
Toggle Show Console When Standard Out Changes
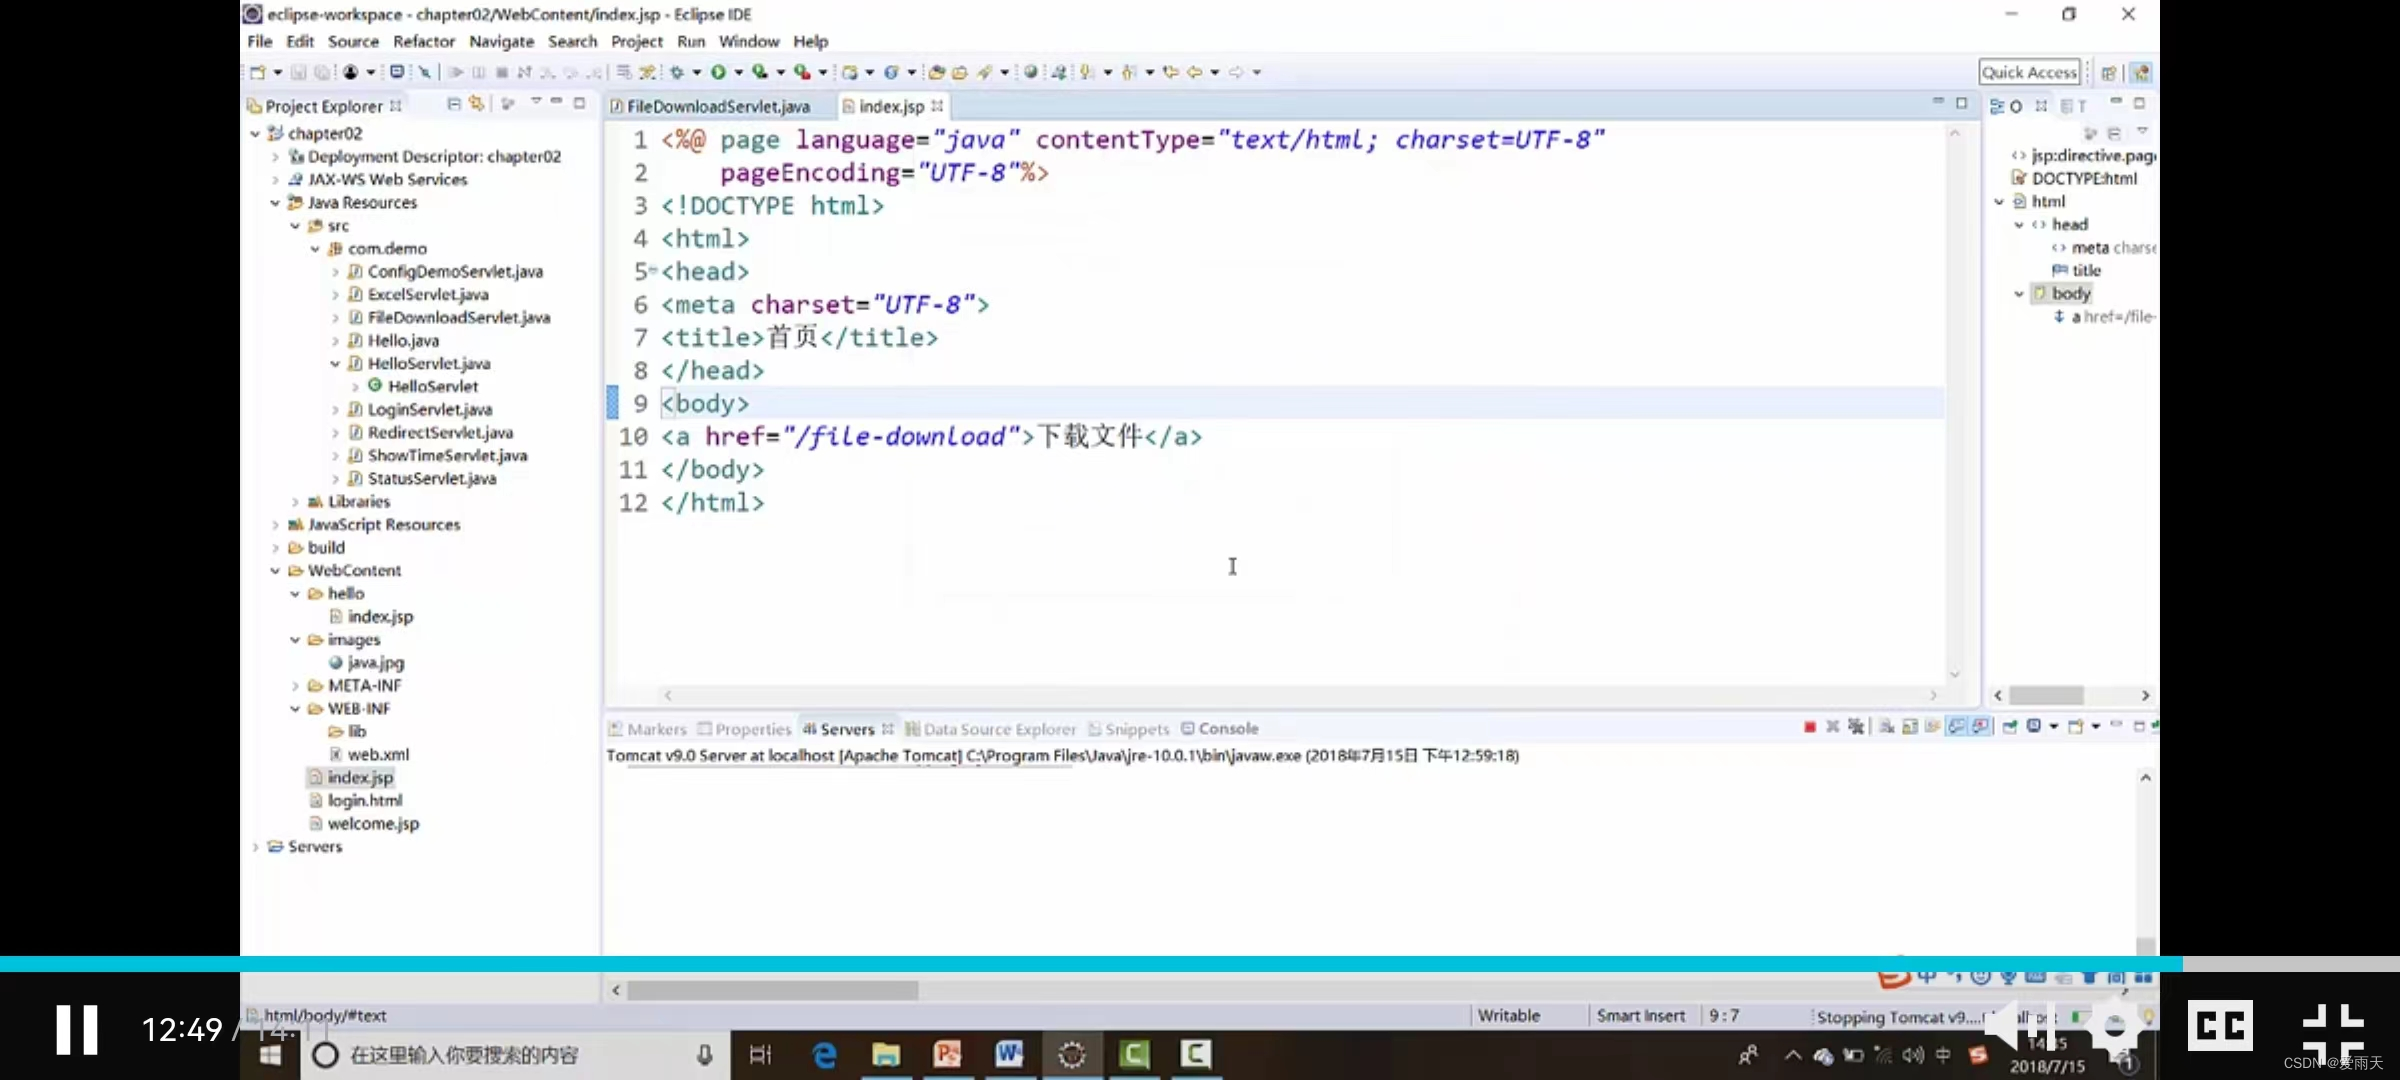coord(1957,727)
